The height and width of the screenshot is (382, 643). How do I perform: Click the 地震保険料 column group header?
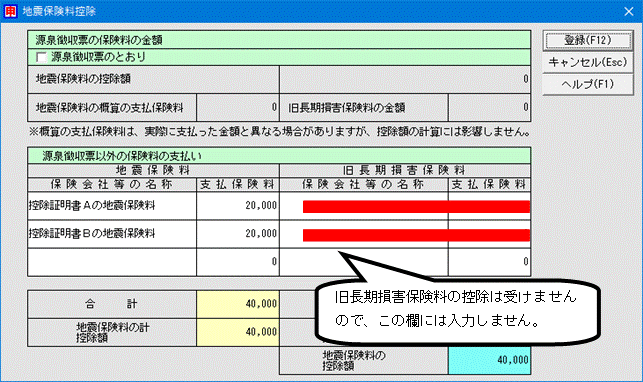click(x=153, y=170)
